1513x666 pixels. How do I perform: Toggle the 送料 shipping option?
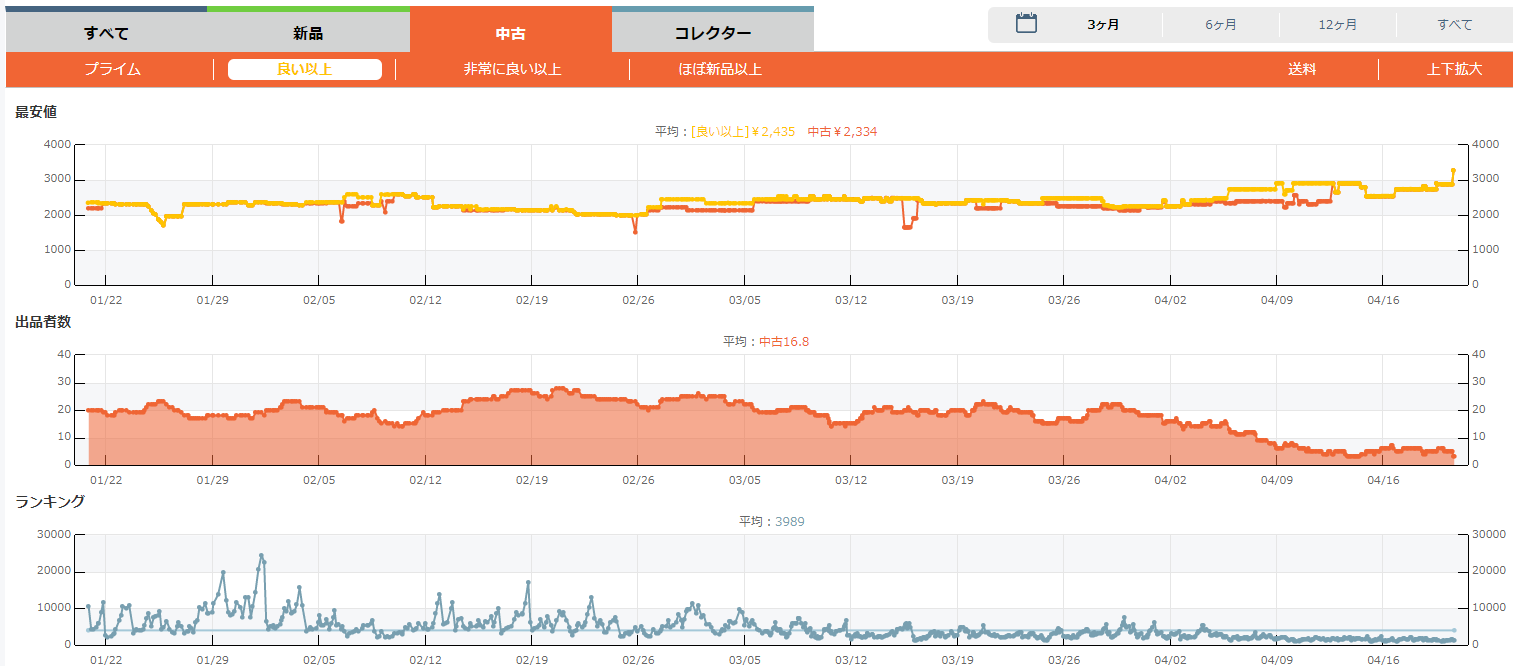tap(1301, 69)
